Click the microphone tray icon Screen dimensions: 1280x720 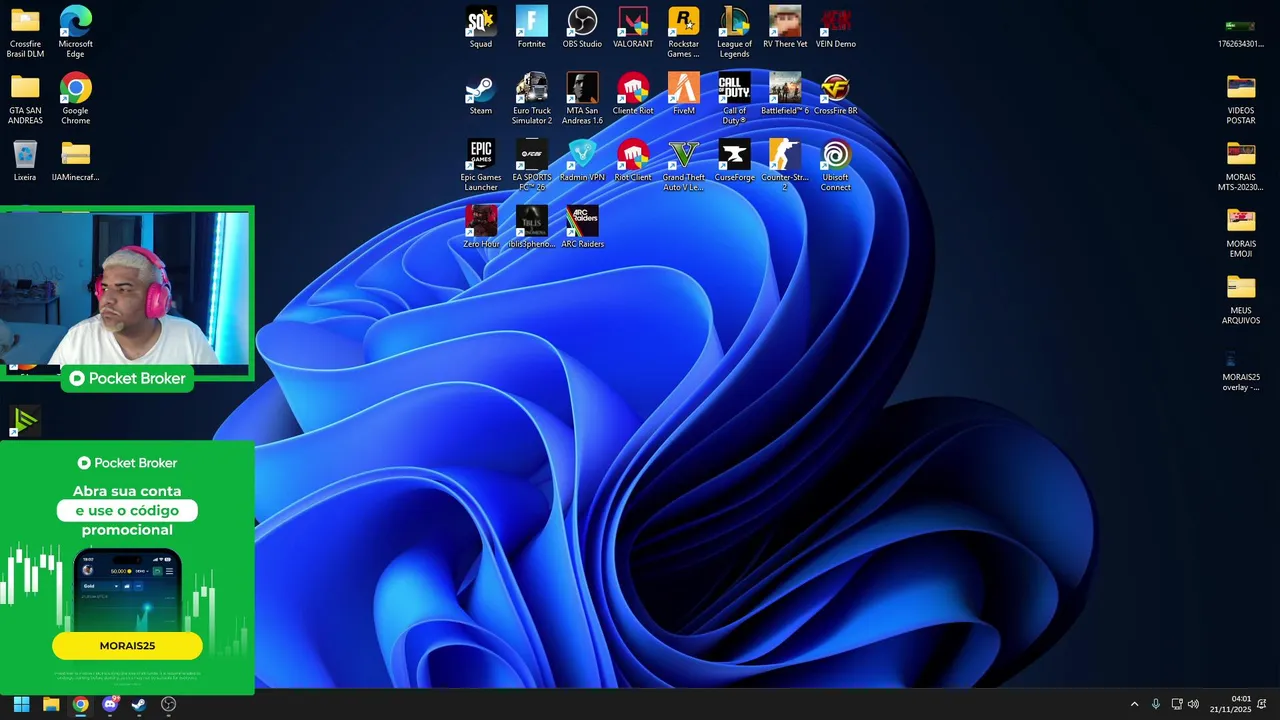1156,704
